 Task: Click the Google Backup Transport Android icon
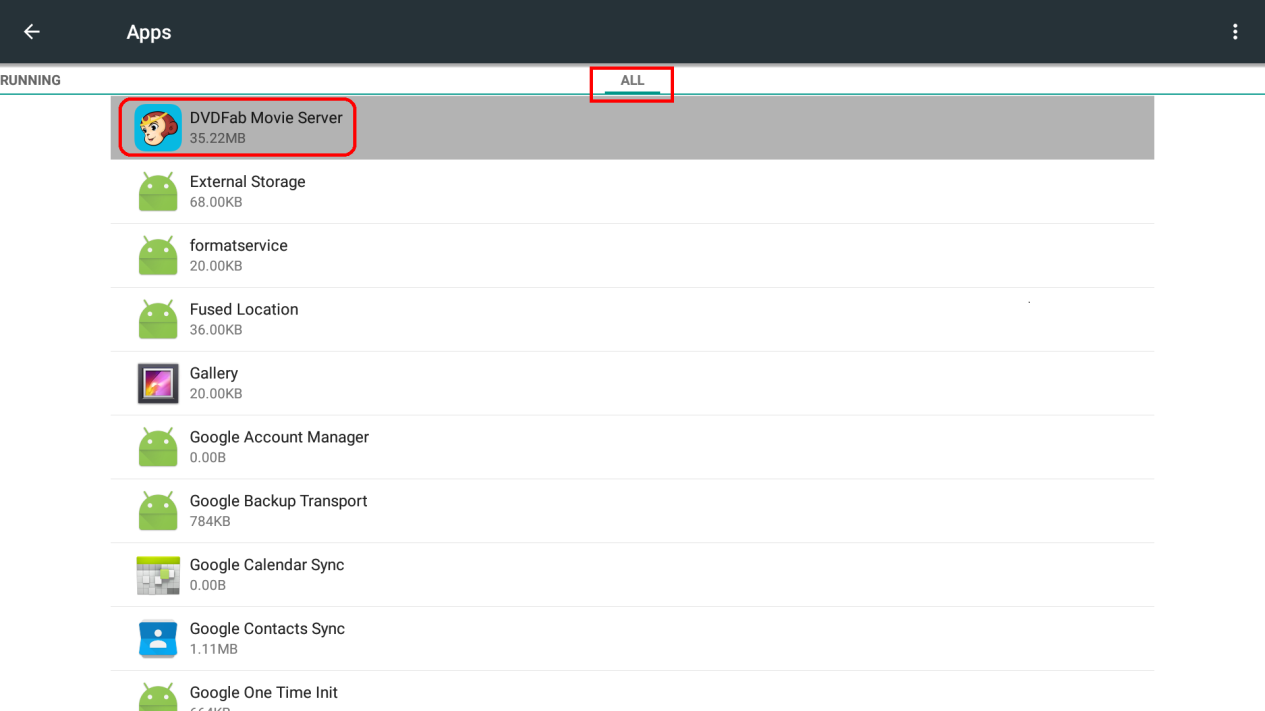pyautogui.click(x=158, y=511)
